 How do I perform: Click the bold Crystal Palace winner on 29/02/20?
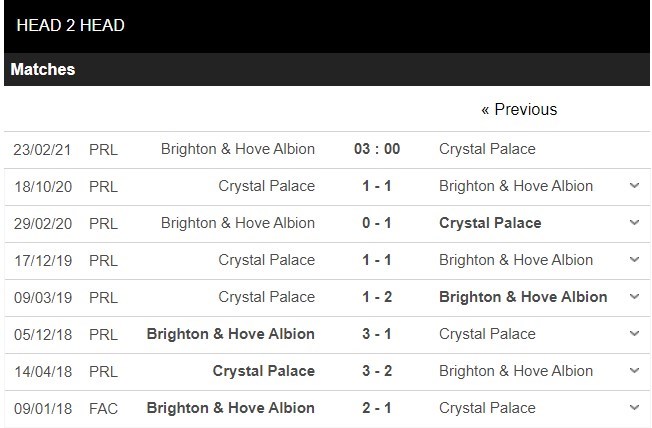pyautogui.click(x=490, y=223)
